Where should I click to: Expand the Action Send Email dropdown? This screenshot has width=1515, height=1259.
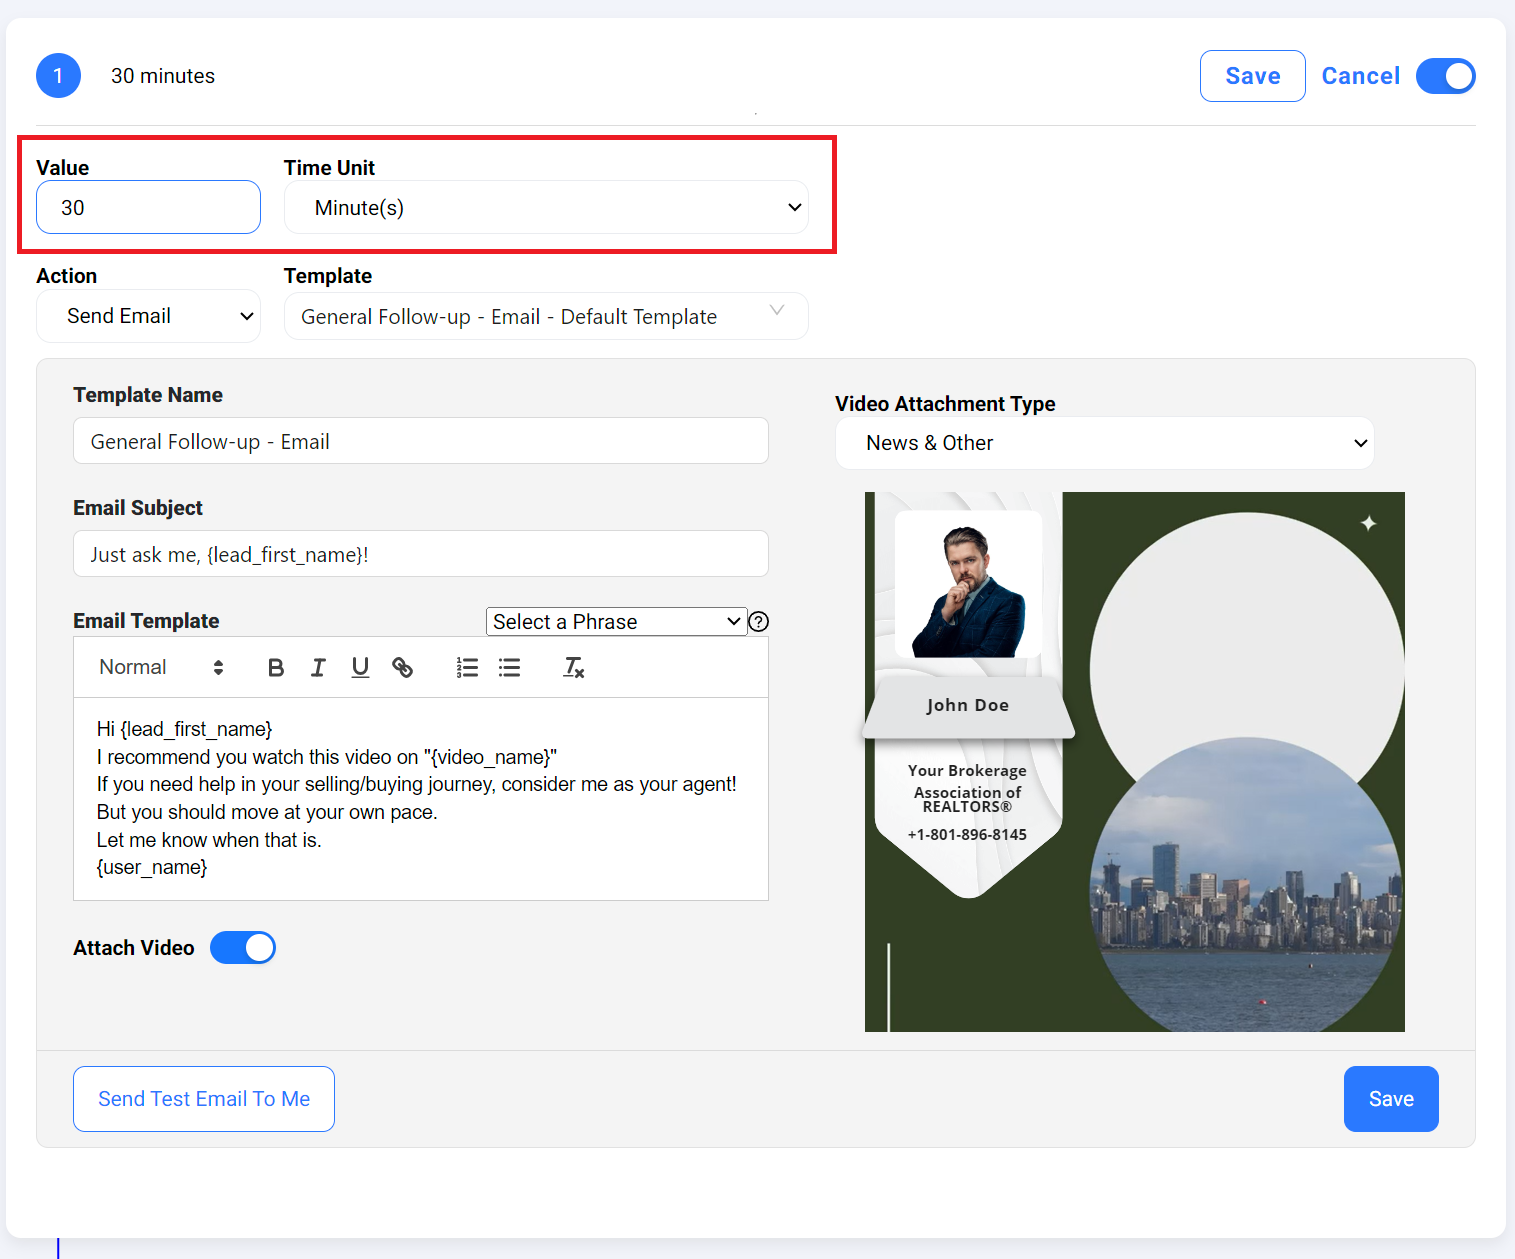click(x=148, y=316)
